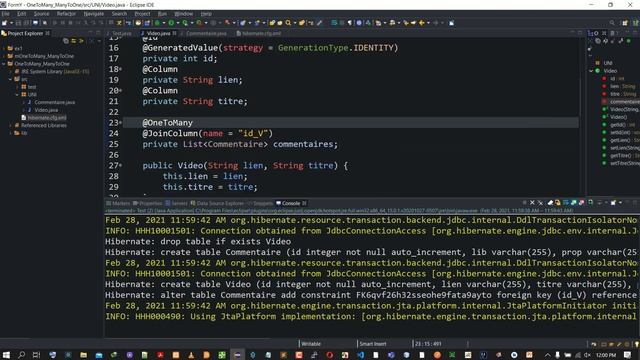Click the green Debug bug icon
This screenshot has height=360, width=640.
[158, 23]
